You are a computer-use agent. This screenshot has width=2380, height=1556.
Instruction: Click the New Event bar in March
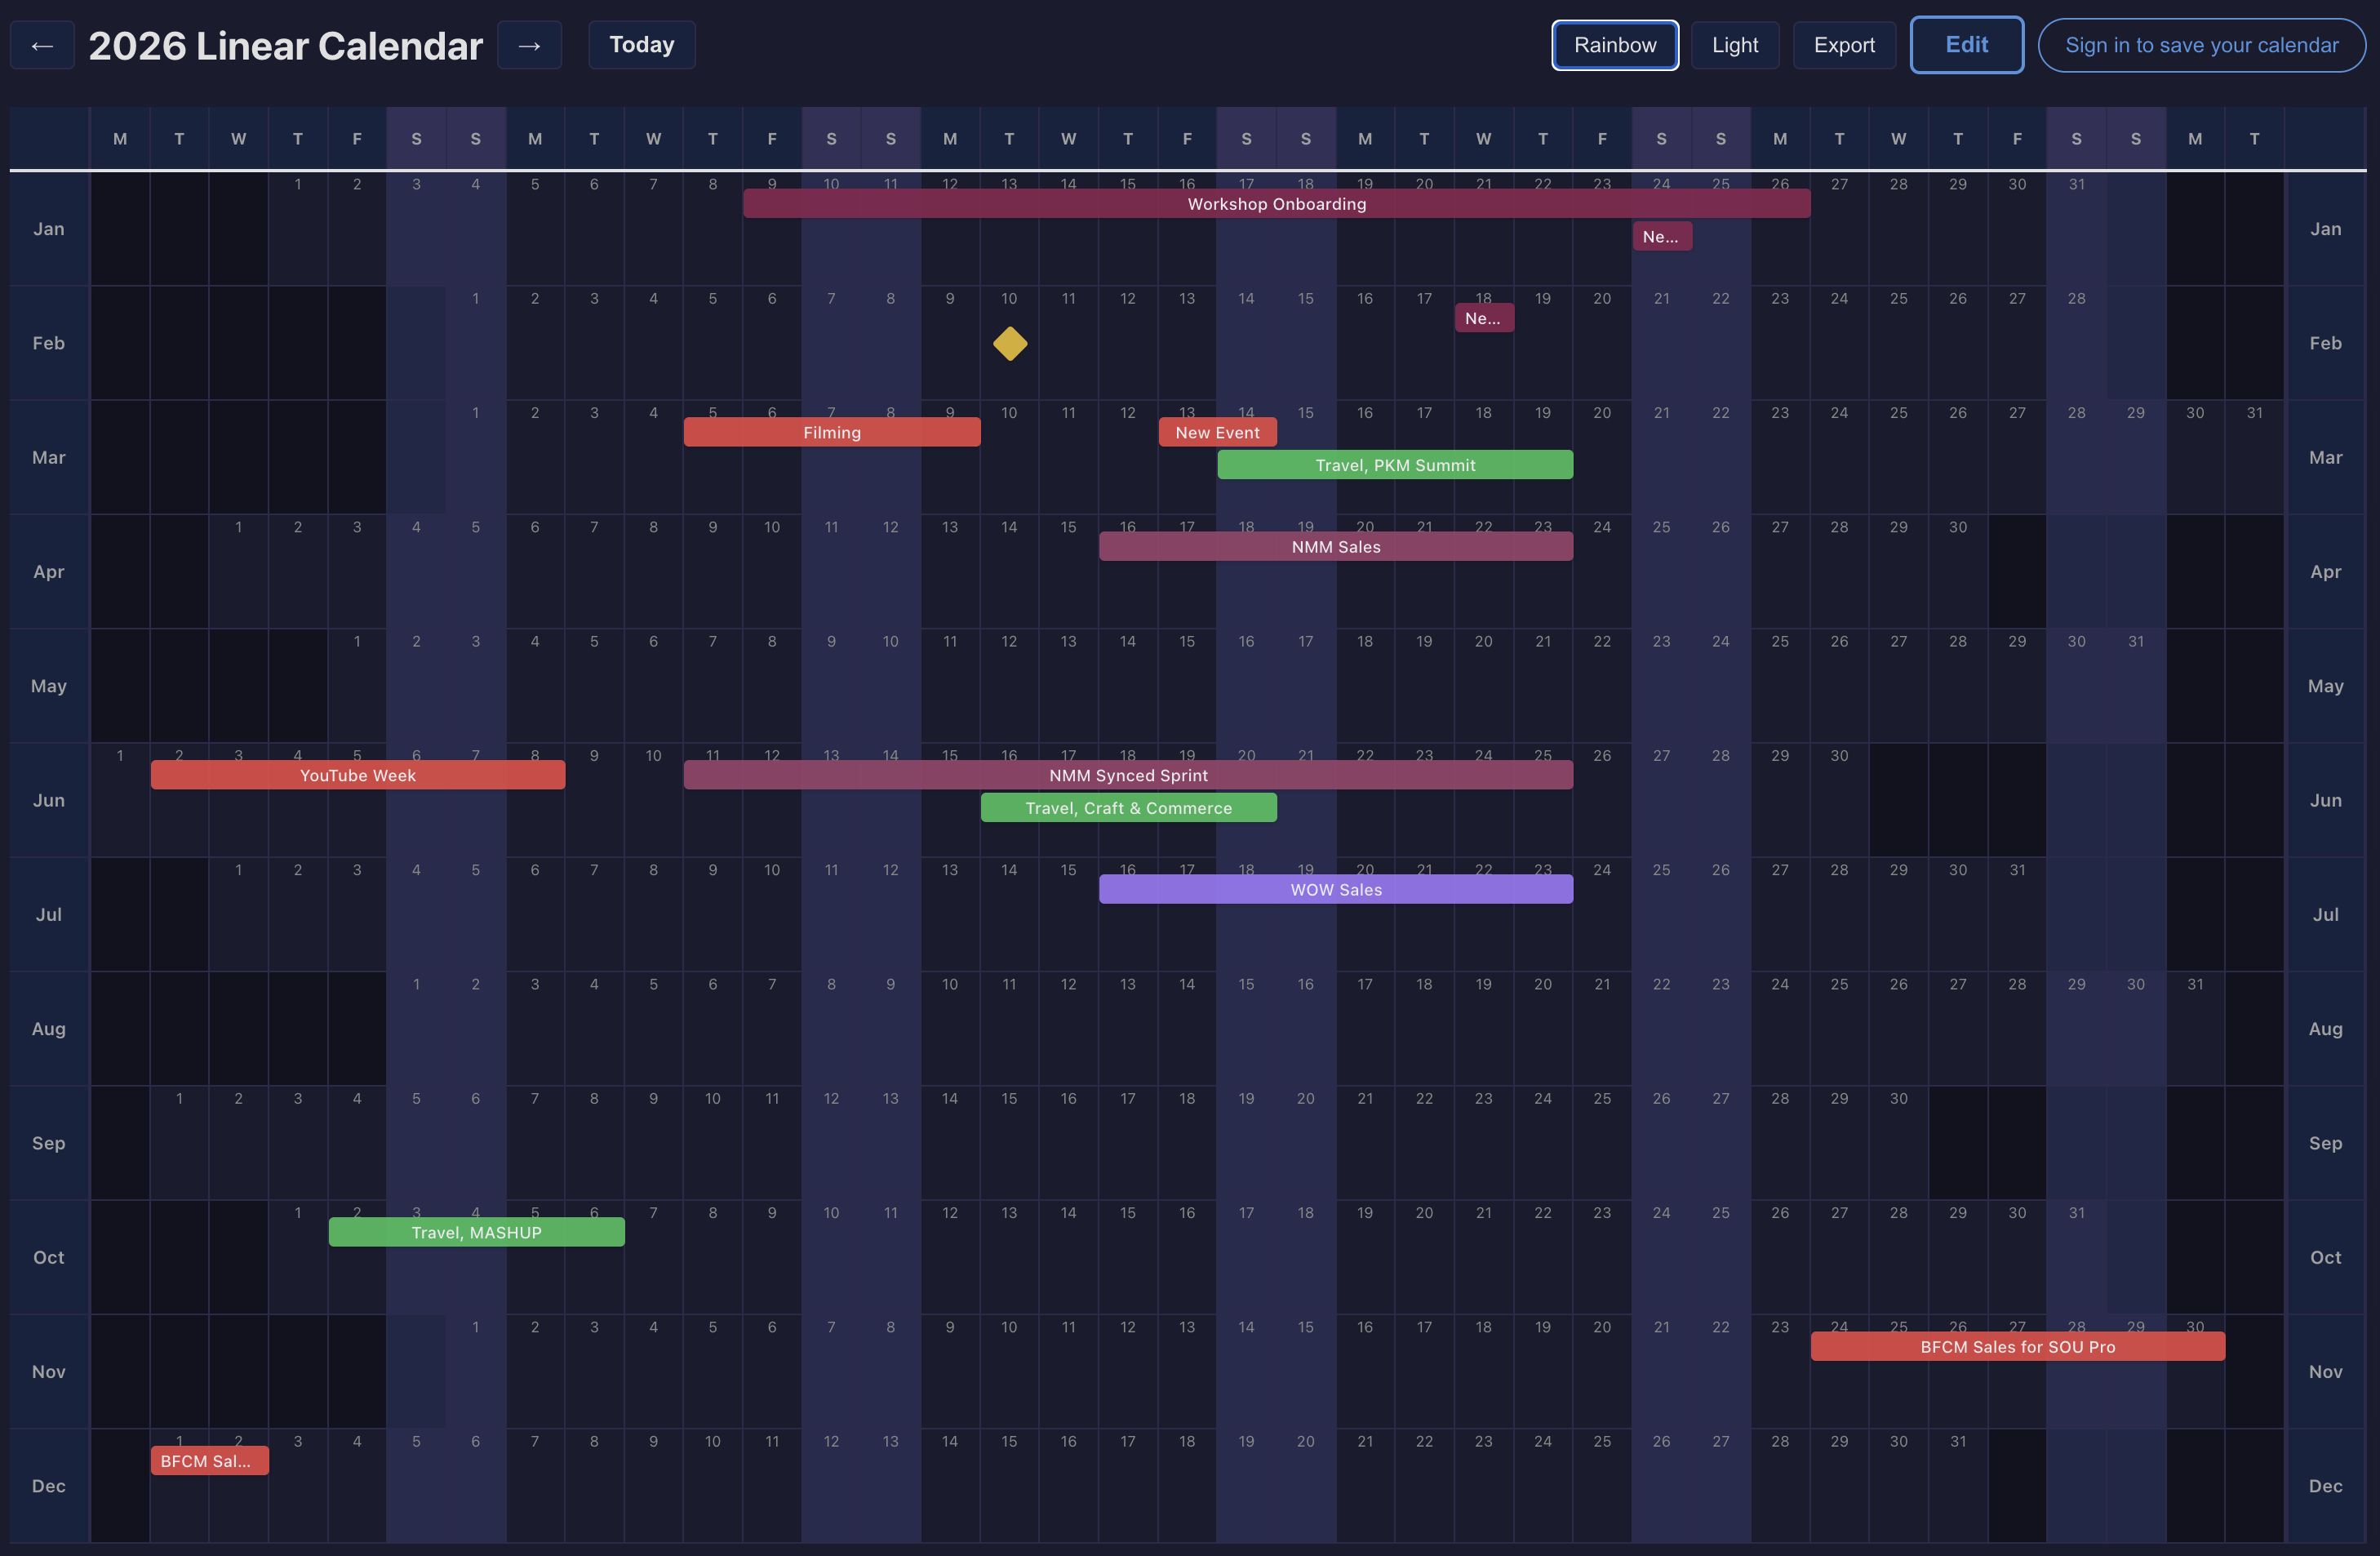point(1217,432)
